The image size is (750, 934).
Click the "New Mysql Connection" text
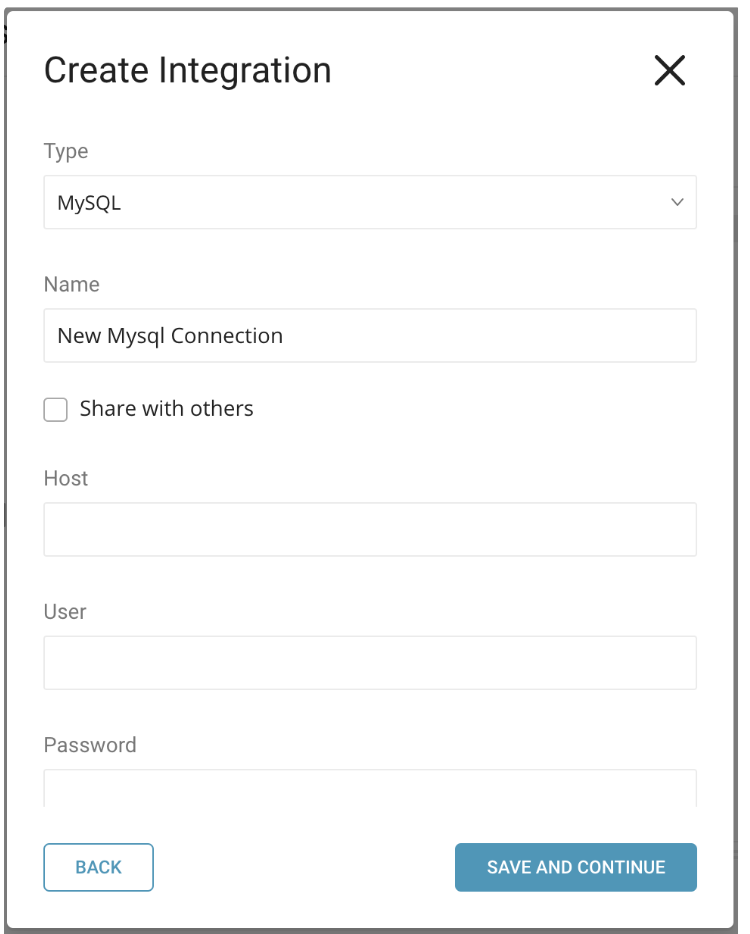click(x=170, y=336)
